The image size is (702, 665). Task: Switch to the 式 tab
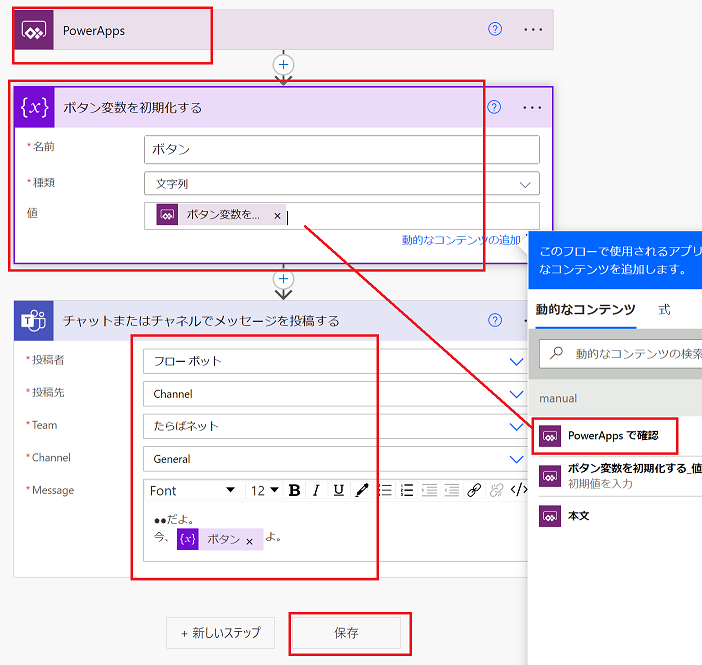[664, 310]
